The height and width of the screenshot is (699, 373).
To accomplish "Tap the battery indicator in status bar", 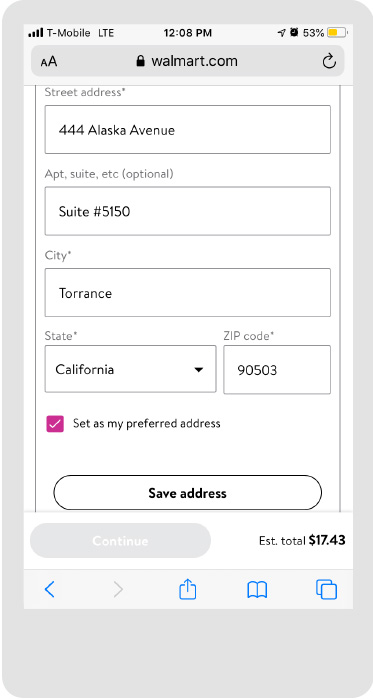I will pos(337,33).
